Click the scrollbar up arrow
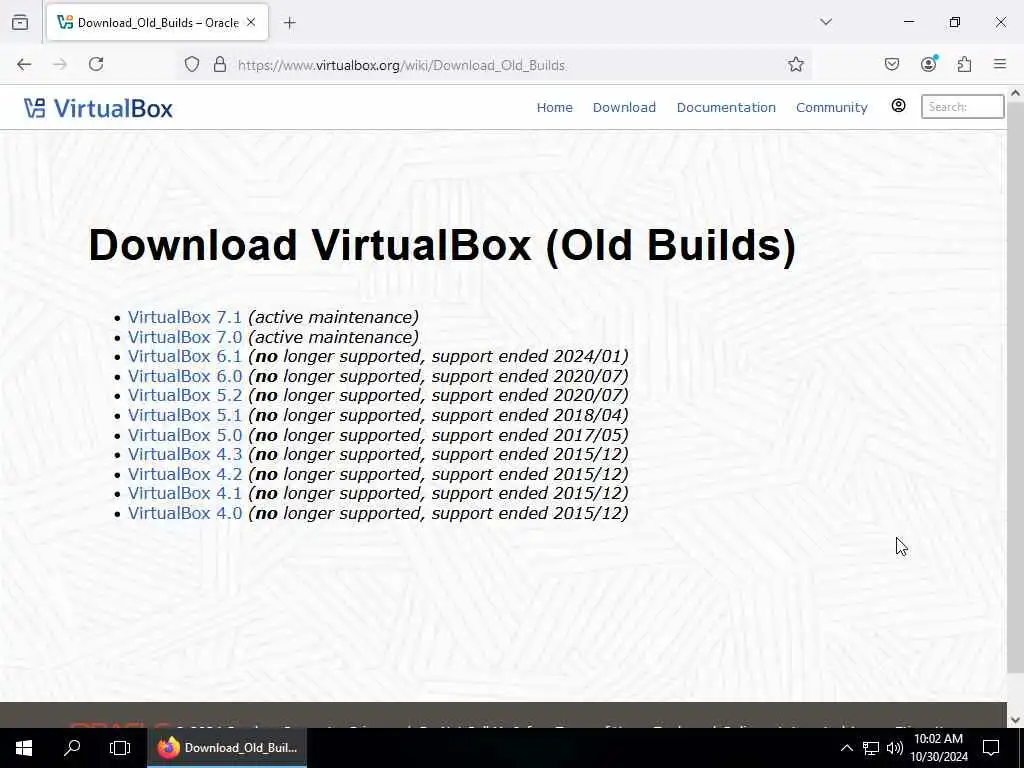This screenshot has height=768, width=1024. click(1016, 93)
